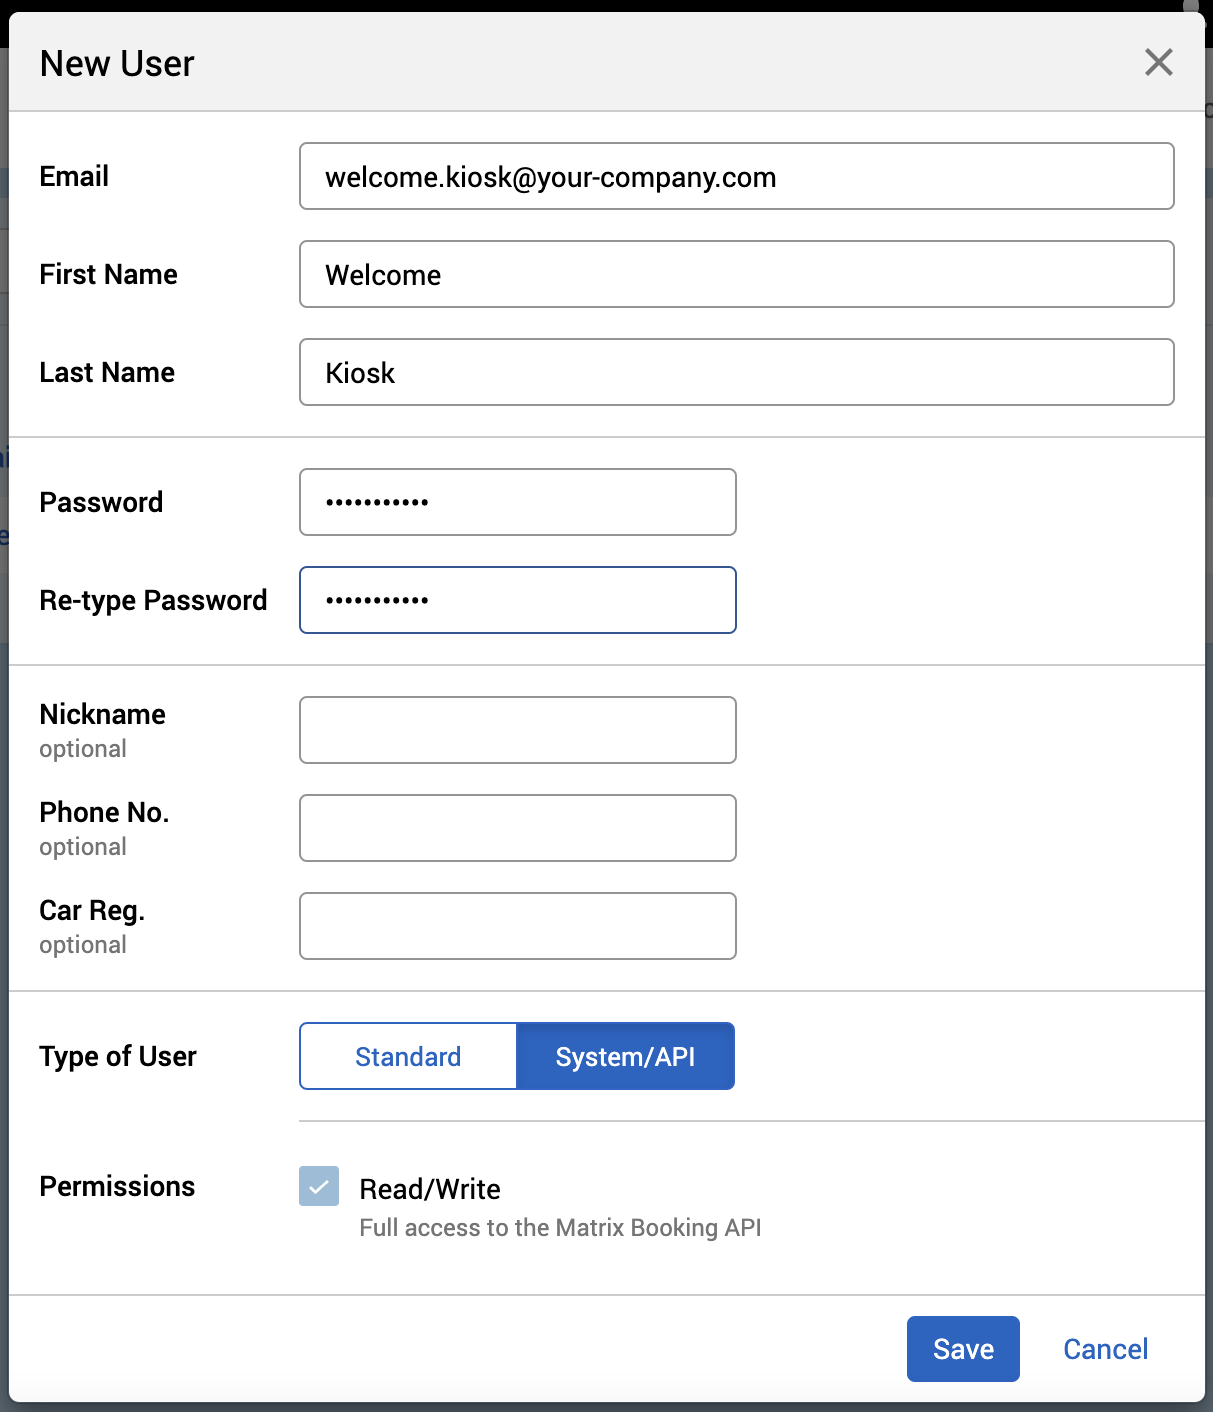Click the empty Nickname field

click(517, 731)
